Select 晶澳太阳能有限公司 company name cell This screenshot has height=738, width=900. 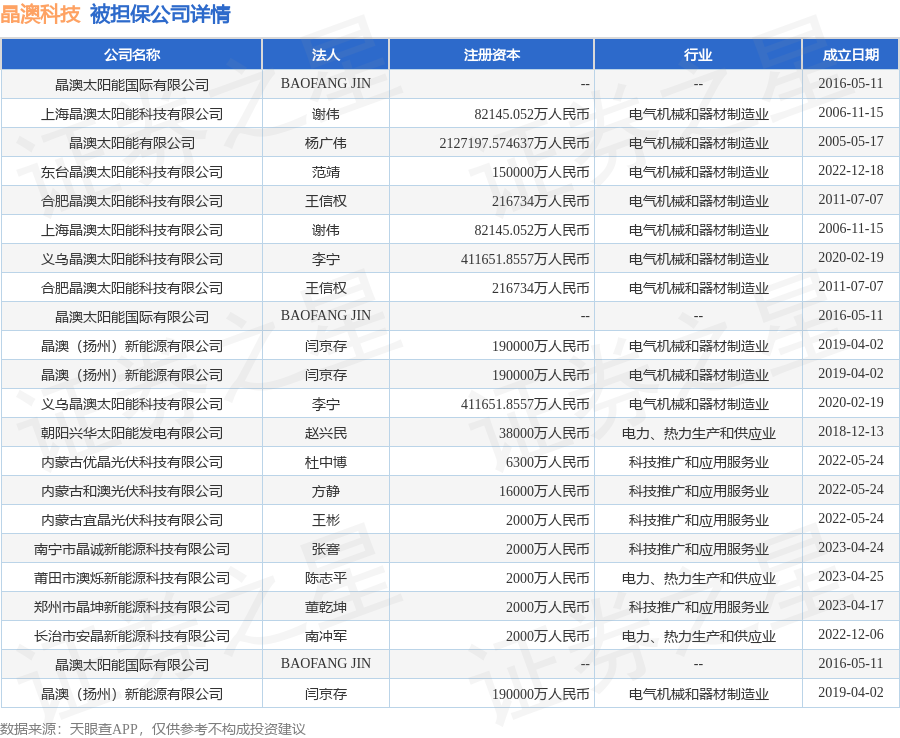coord(131,142)
